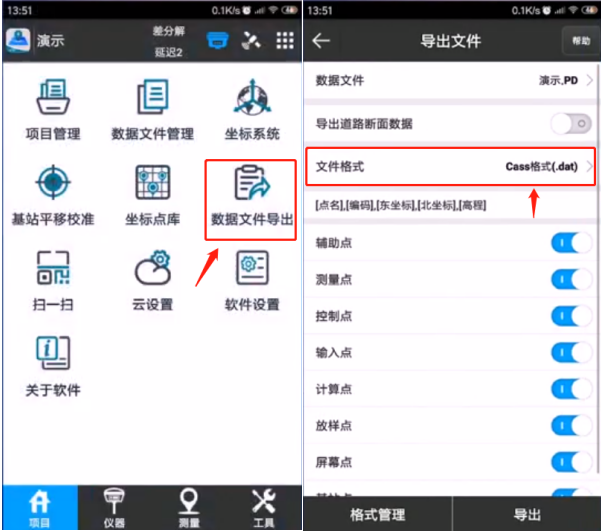Switch to 测量 bottom tab
Image resolution: width=601 pixels, height=531 pixels.
pyautogui.click(x=188, y=508)
